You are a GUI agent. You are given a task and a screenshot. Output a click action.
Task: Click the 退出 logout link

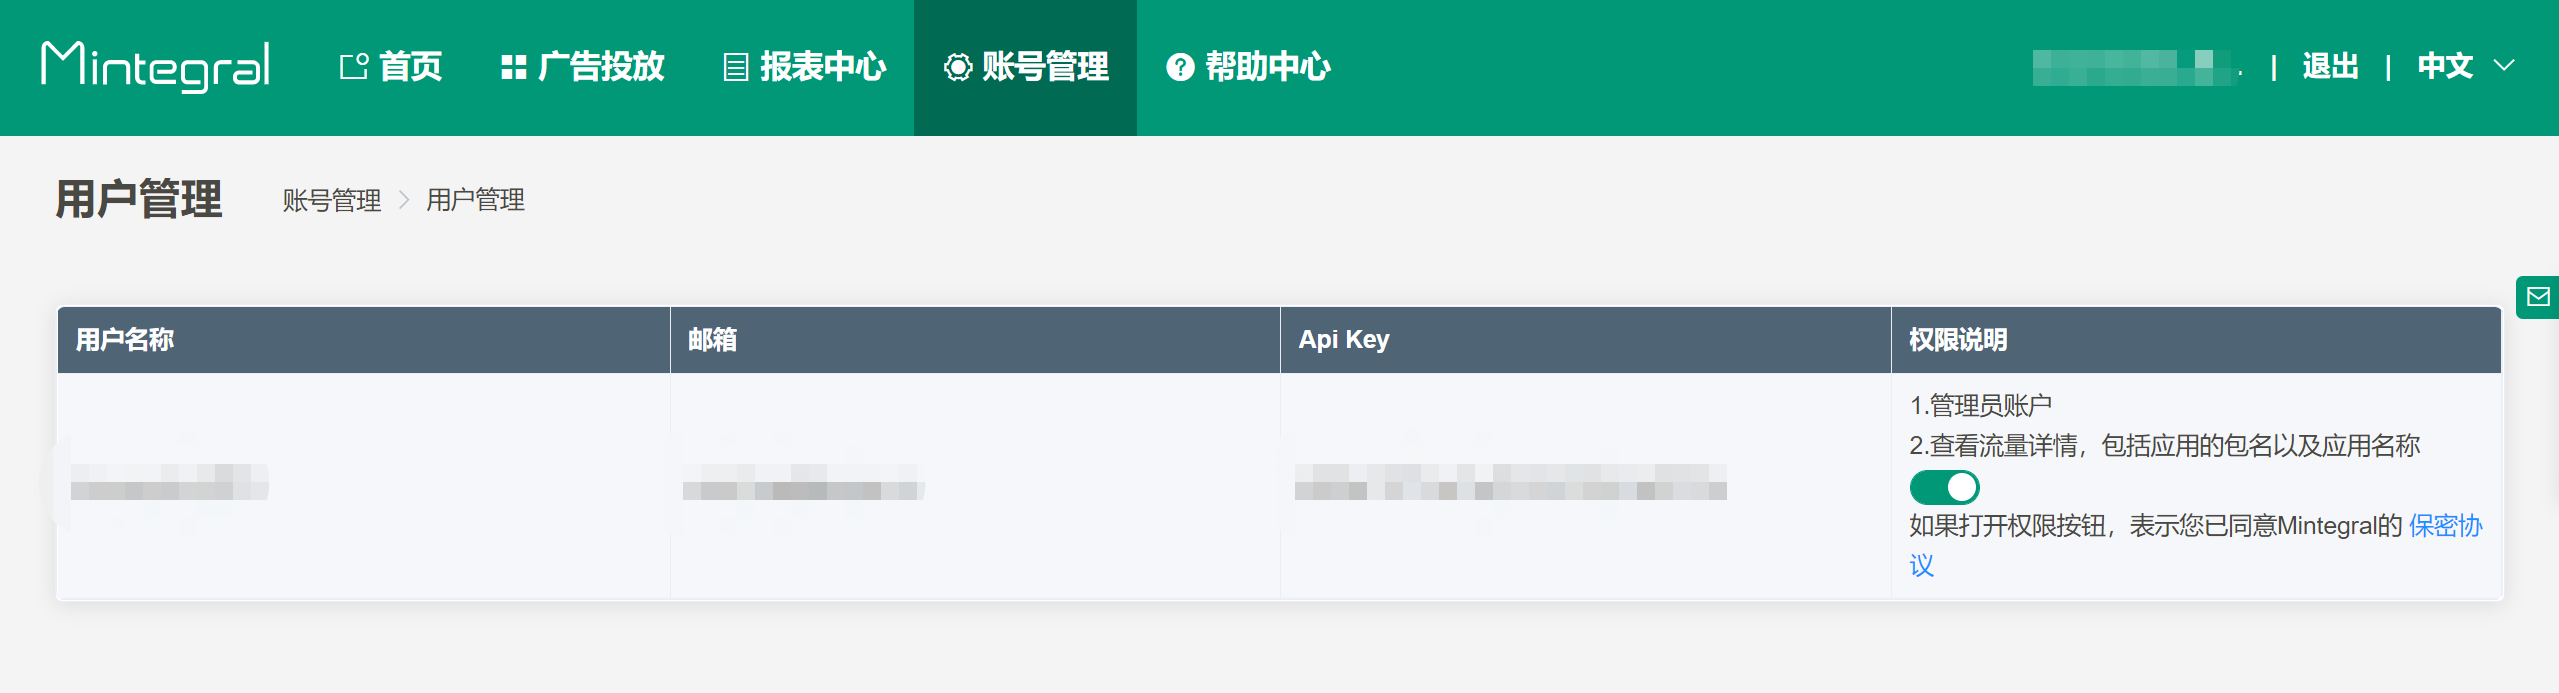(x=2330, y=66)
